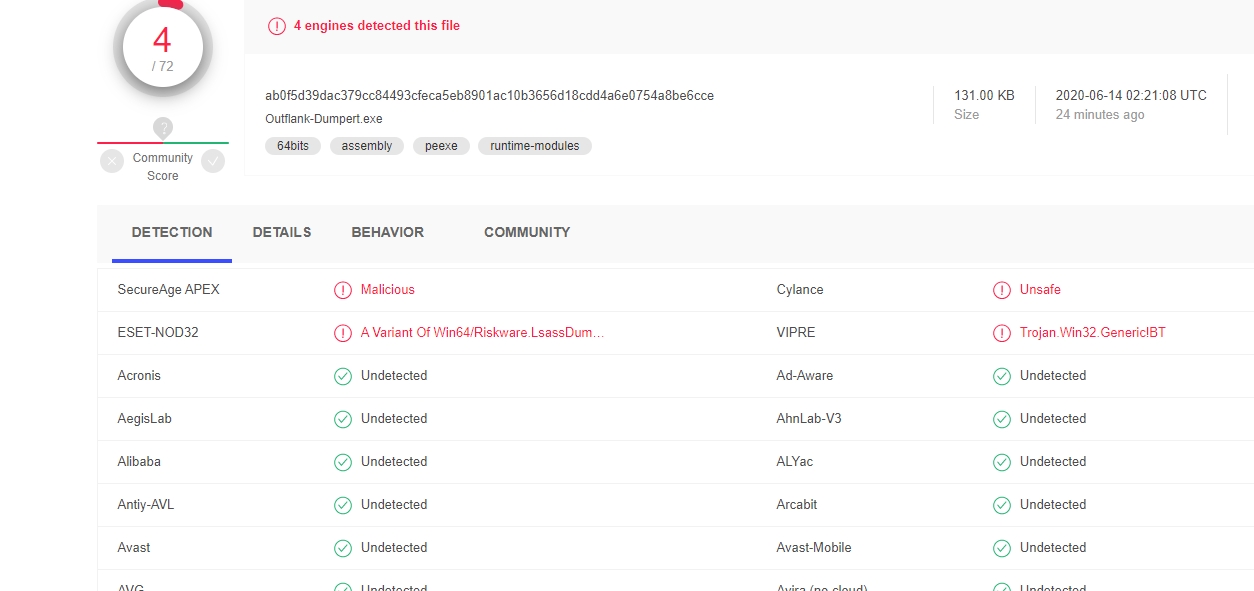The image size is (1254, 591).
Task: Select the DETECTION tab
Action: coord(172,232)
